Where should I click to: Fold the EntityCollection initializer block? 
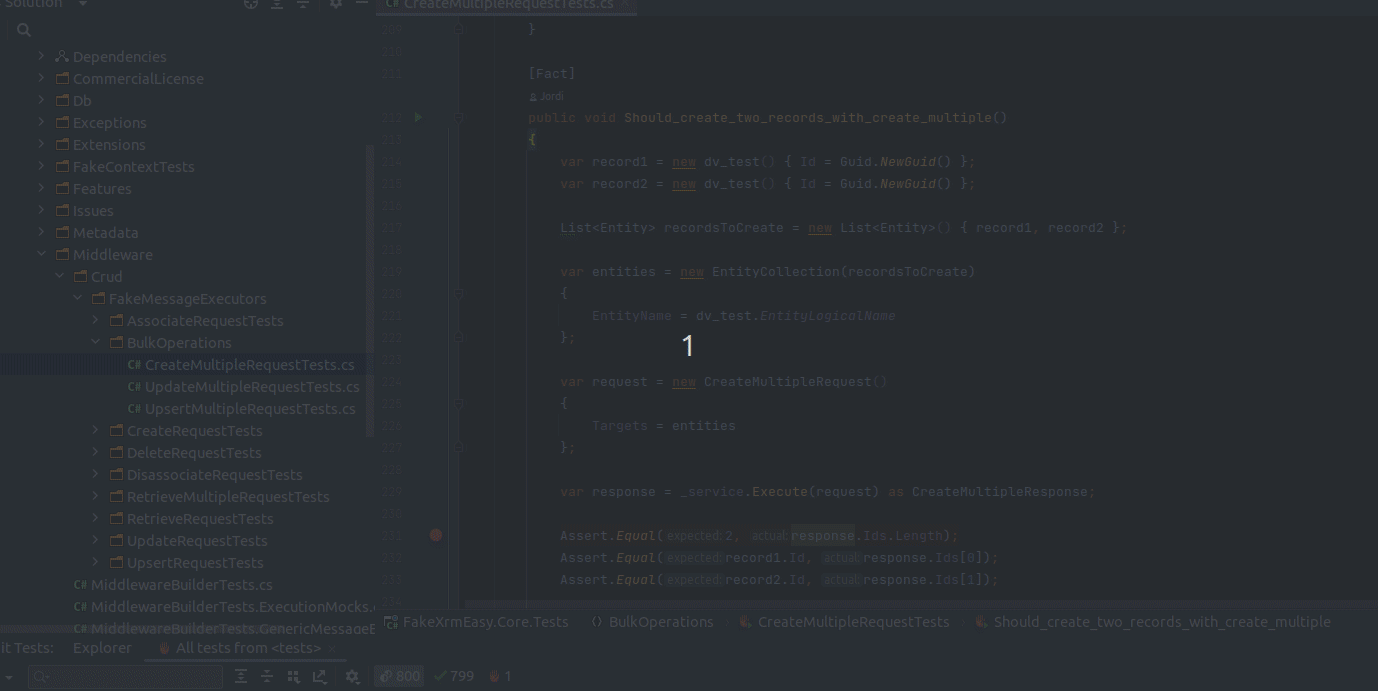pos(459,293)
